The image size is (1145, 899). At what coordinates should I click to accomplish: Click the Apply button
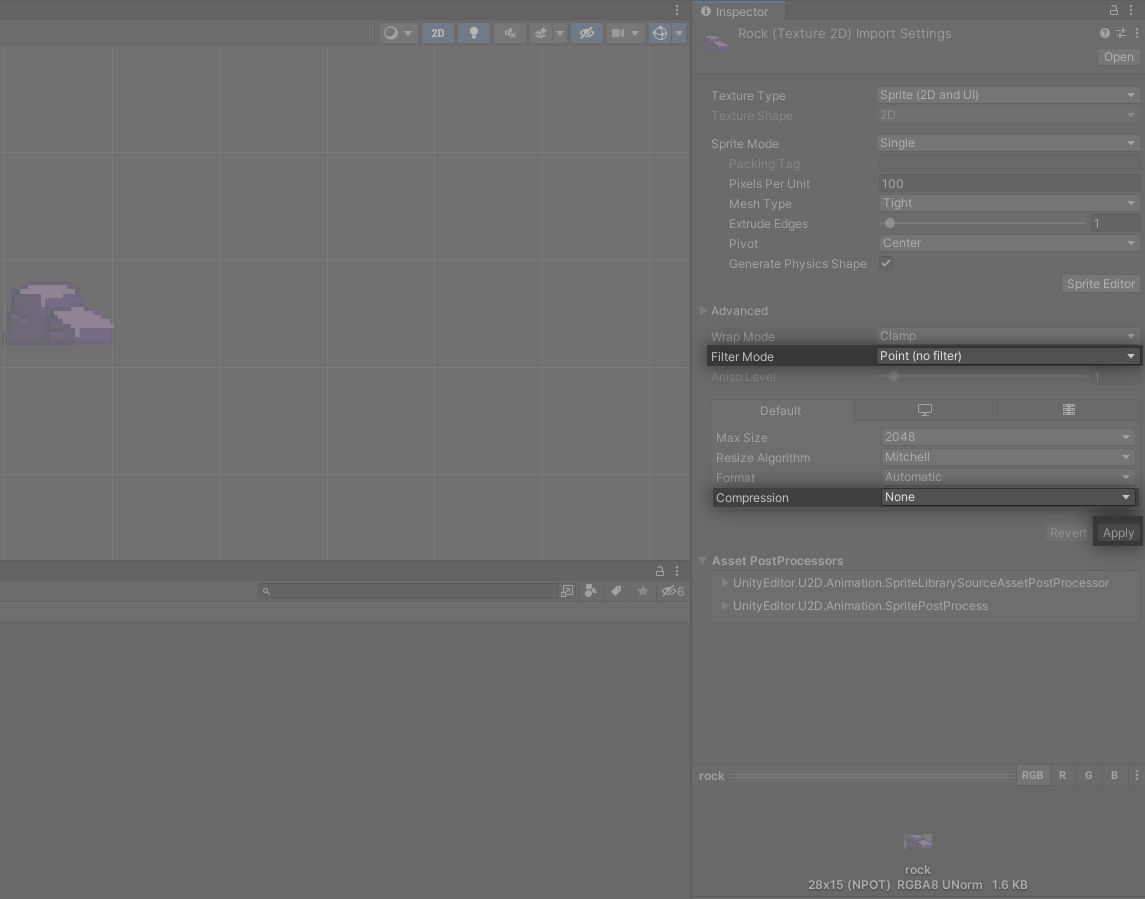1117,533
